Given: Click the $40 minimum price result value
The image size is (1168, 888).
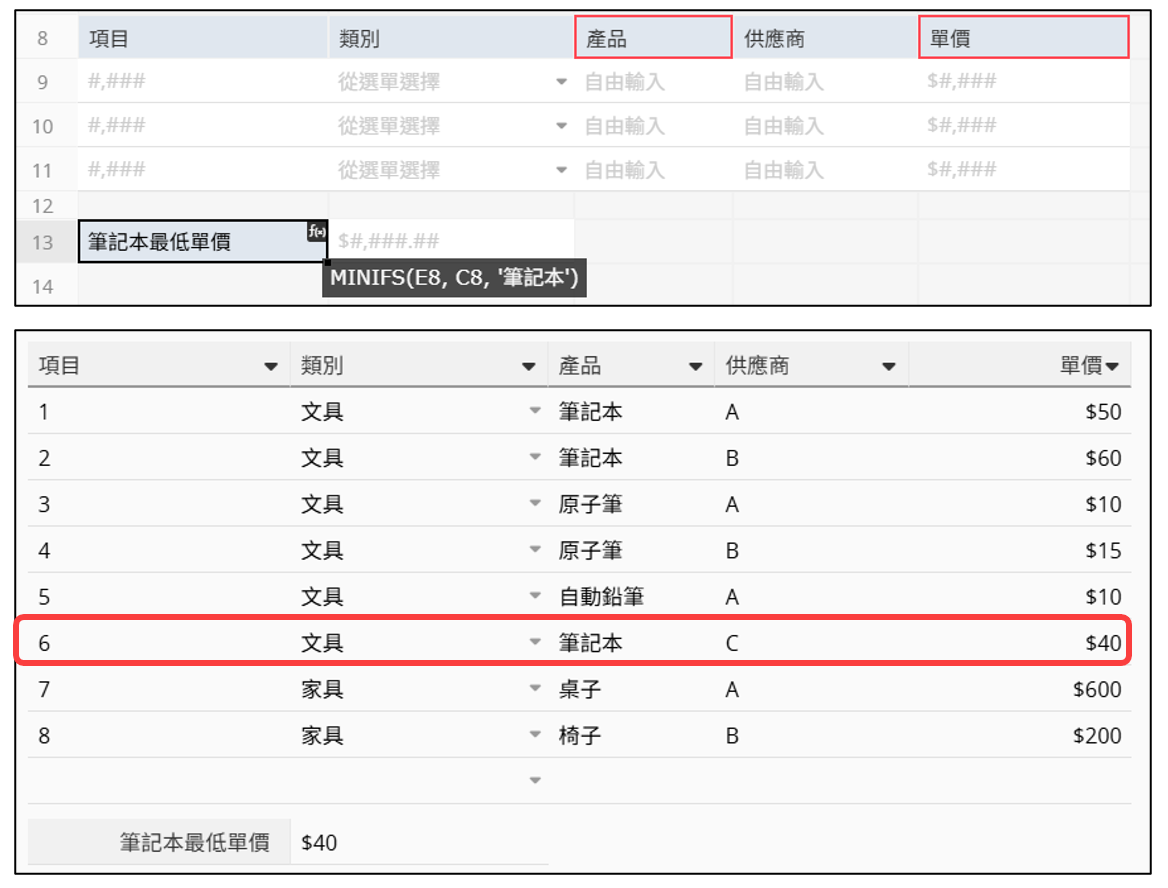Looking at the screenshot, I should pyautogui.click(x=320, y=843).
